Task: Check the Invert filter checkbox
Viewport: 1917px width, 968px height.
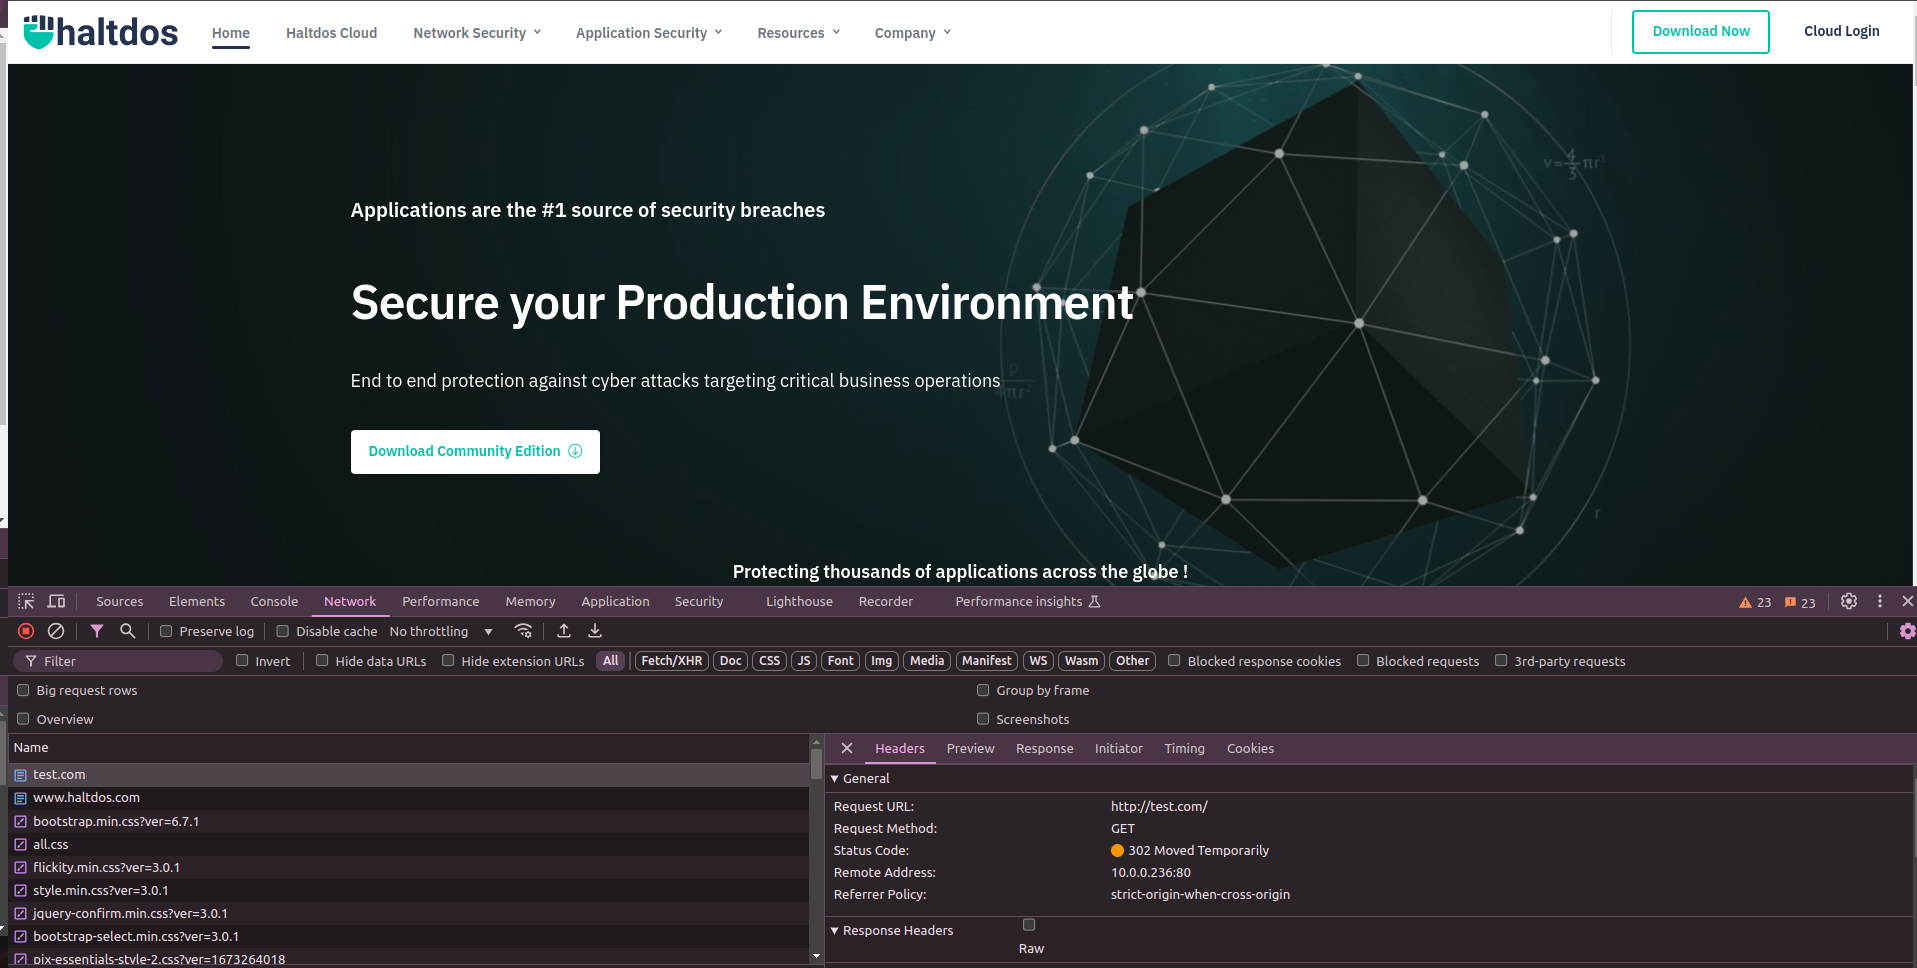Action: pos(242,660)
